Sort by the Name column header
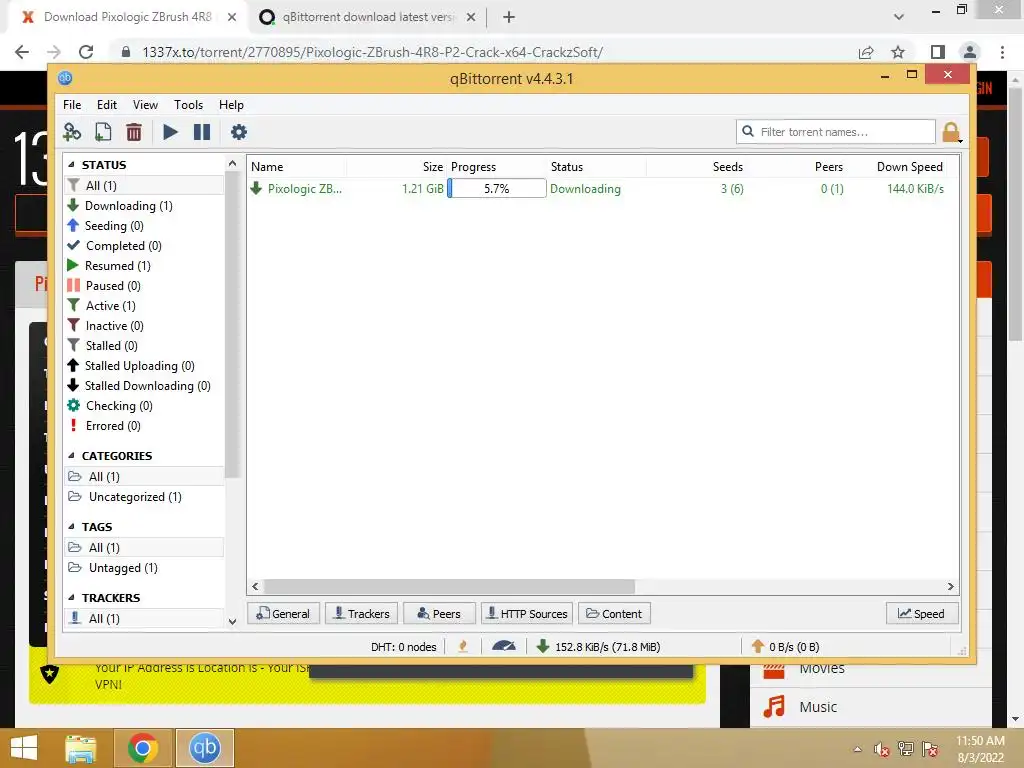1024x768 pixels. click(x=267, y=167)
